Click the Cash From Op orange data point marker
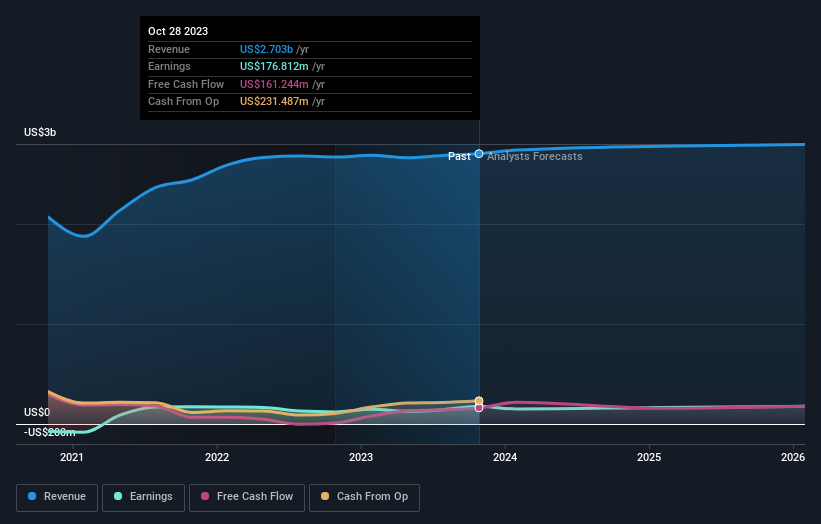This screenshot has height=524, width=821. (479, 401)
